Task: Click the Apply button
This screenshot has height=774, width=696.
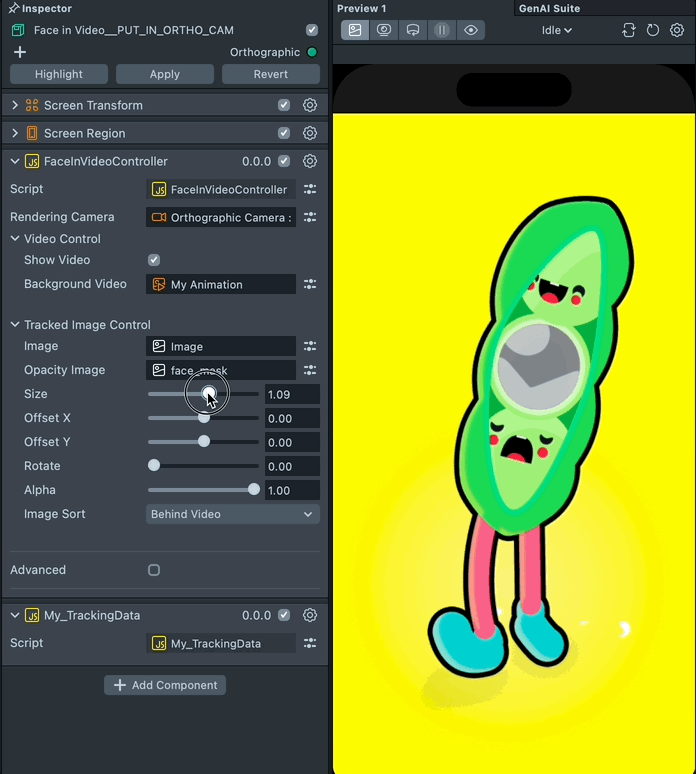Action: tap(165, 74)
